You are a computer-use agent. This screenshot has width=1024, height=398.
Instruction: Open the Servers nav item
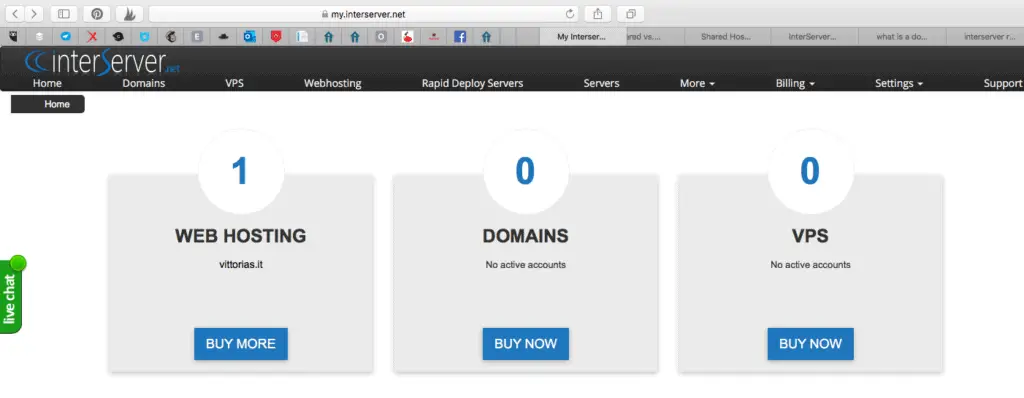[x=601, y=83]
